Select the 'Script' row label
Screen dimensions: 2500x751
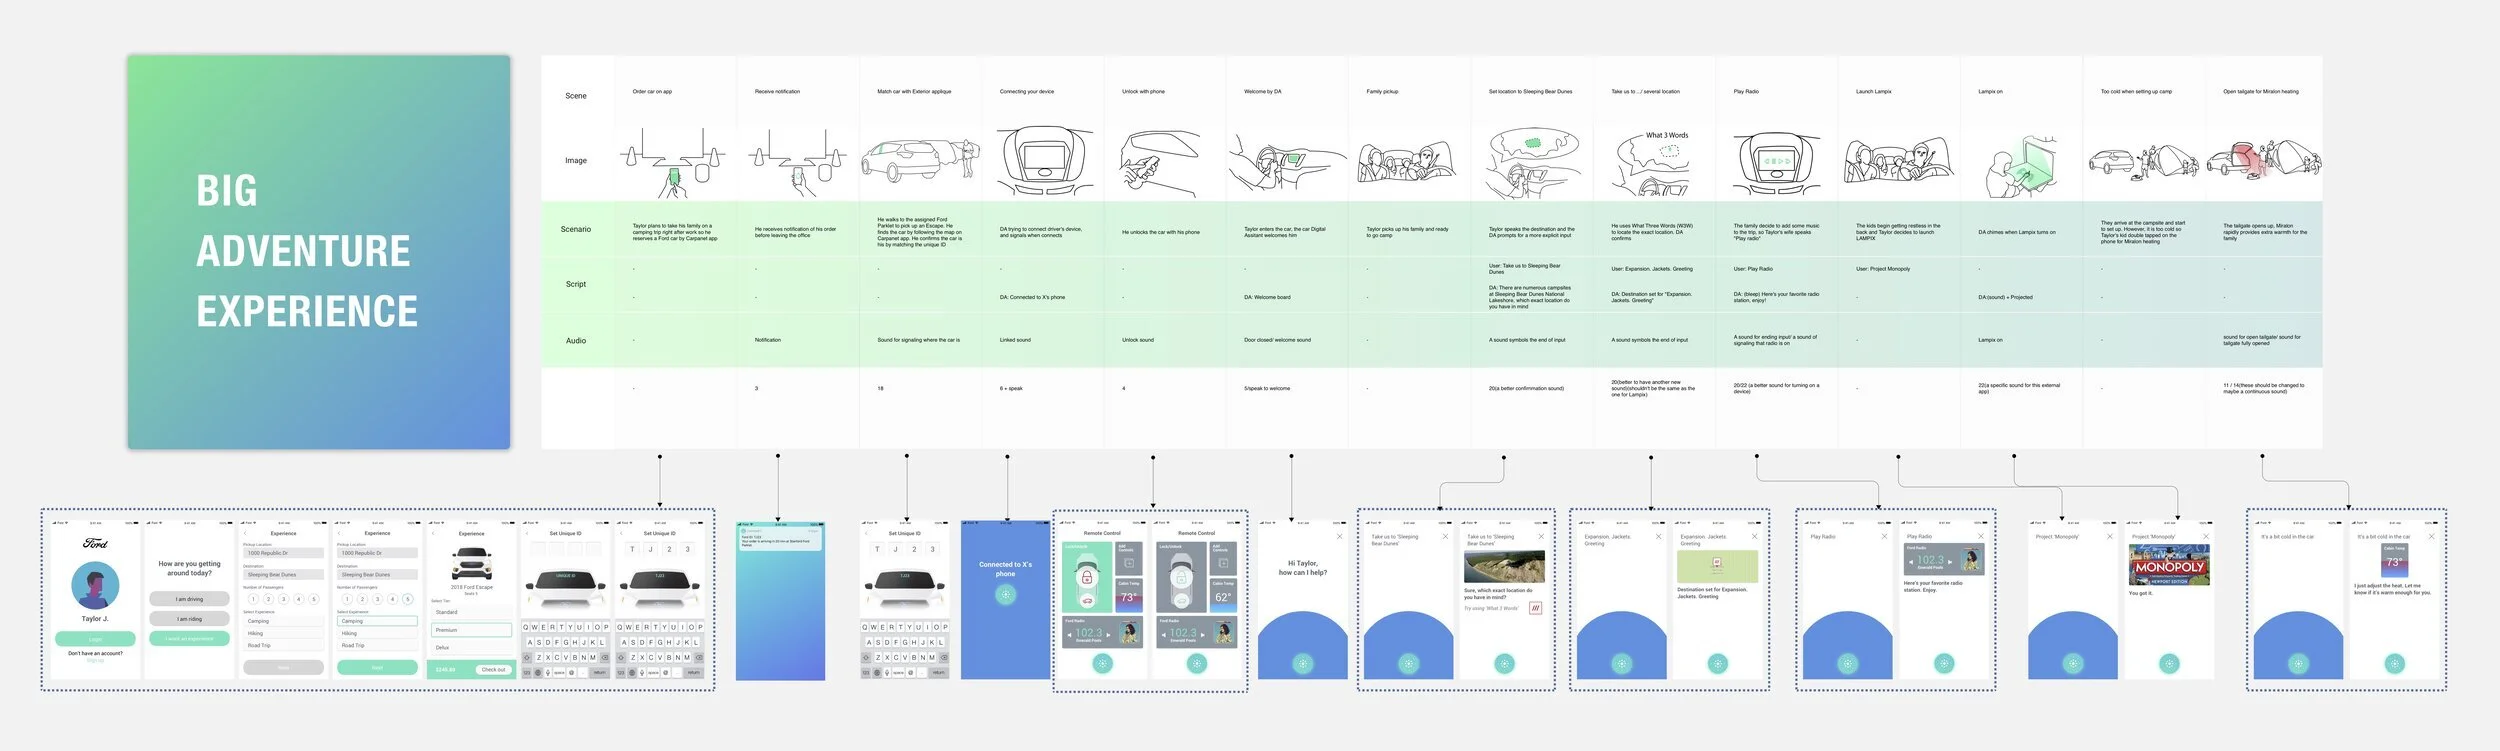pyautogui.click(x=576, y=284)
